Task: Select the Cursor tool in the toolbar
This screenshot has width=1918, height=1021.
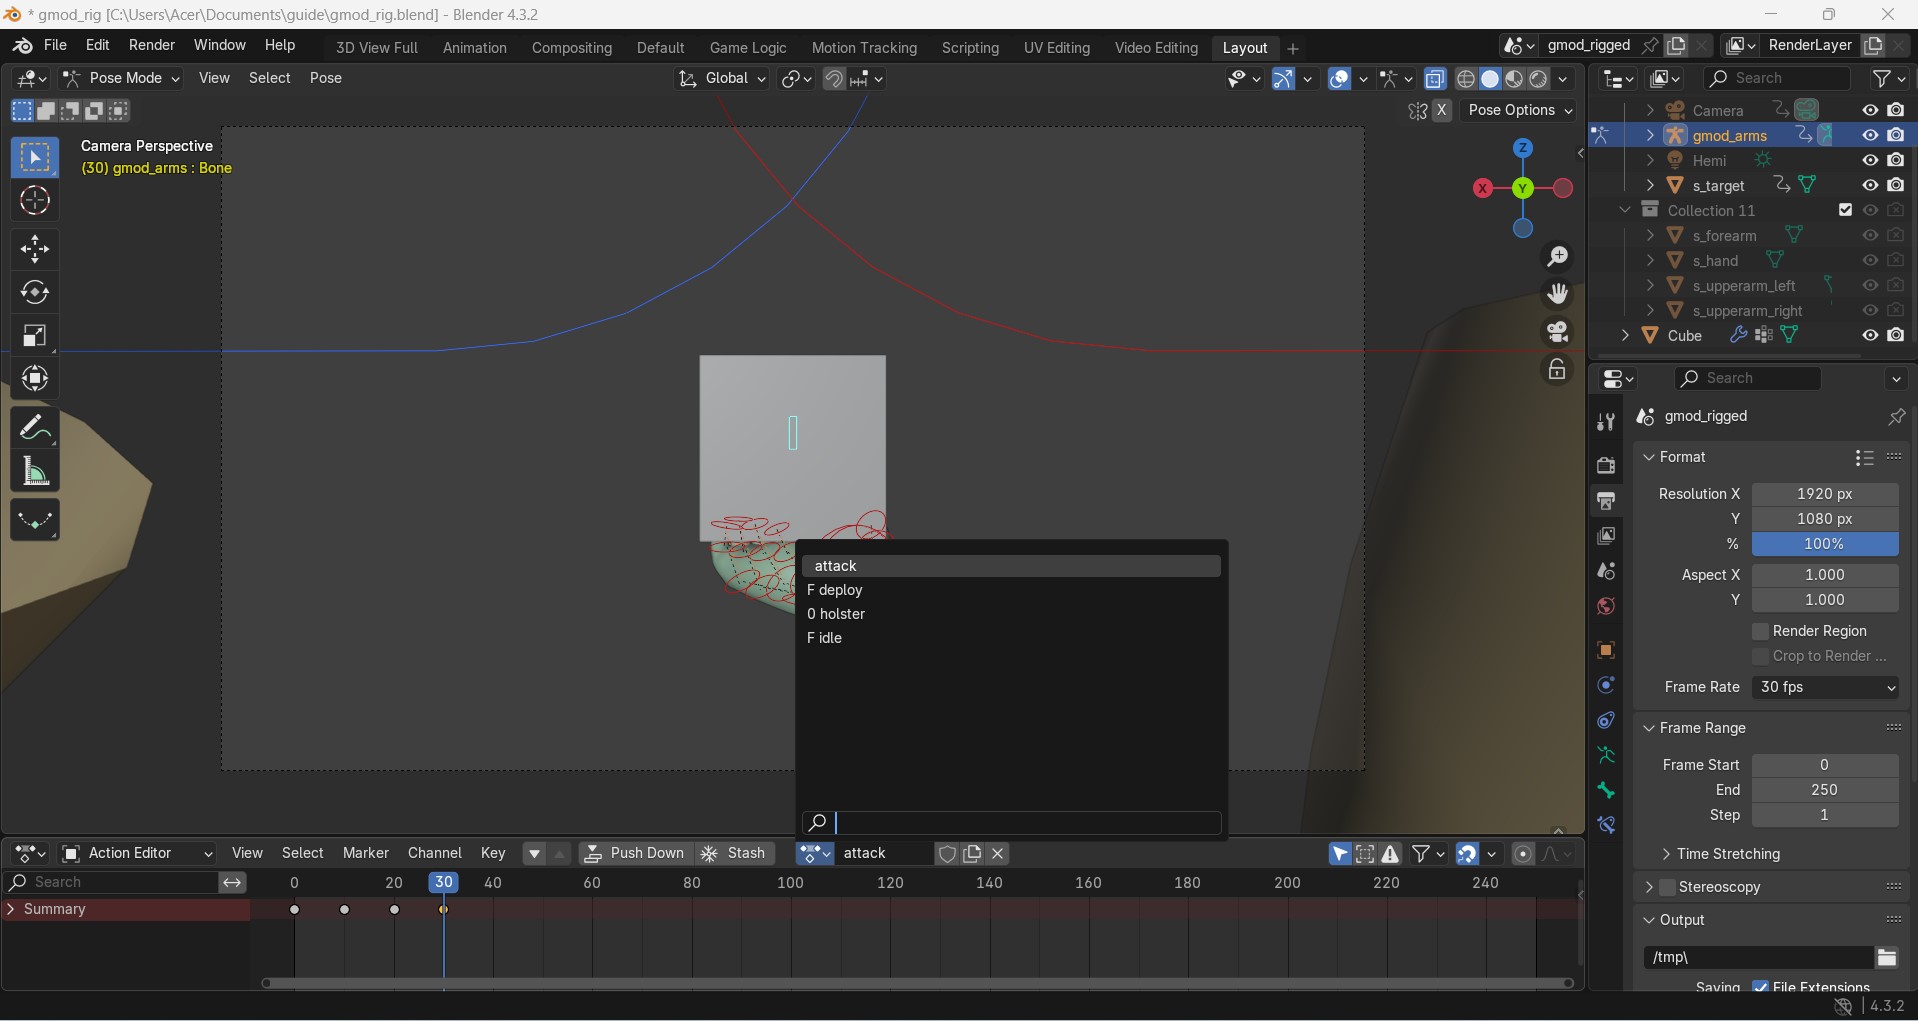Action: pos(35,202)
